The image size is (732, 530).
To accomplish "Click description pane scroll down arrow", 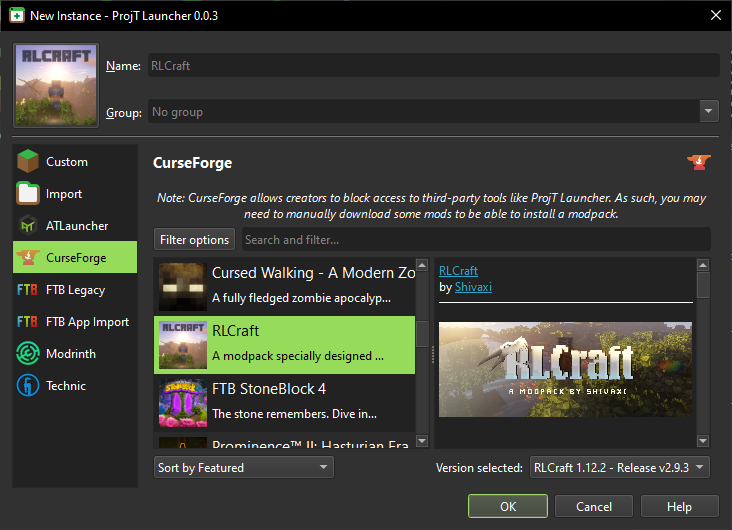I will (x=703, y=441).
